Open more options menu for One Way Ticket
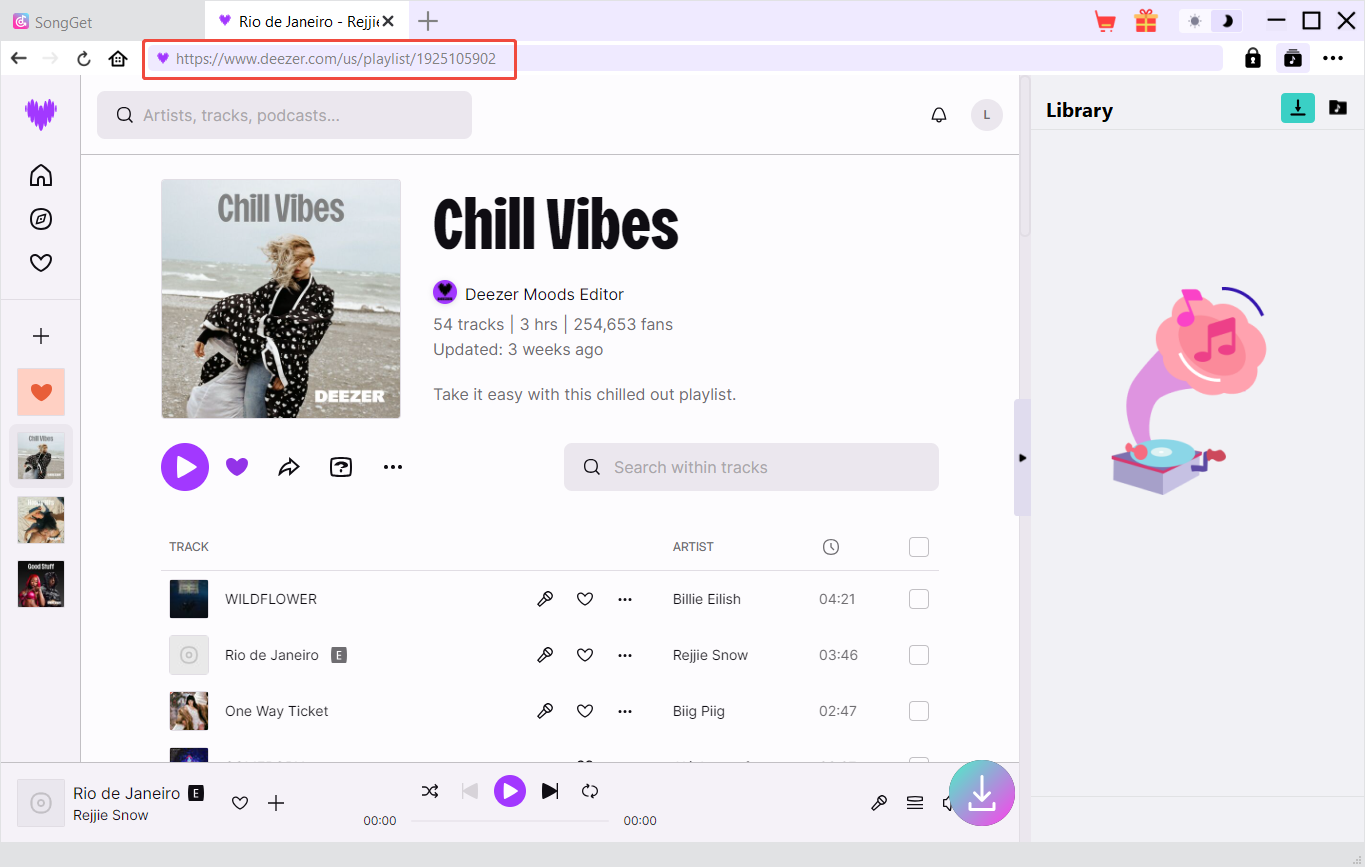The width and height of the screenshot is (1365, 867). point(625,711)
